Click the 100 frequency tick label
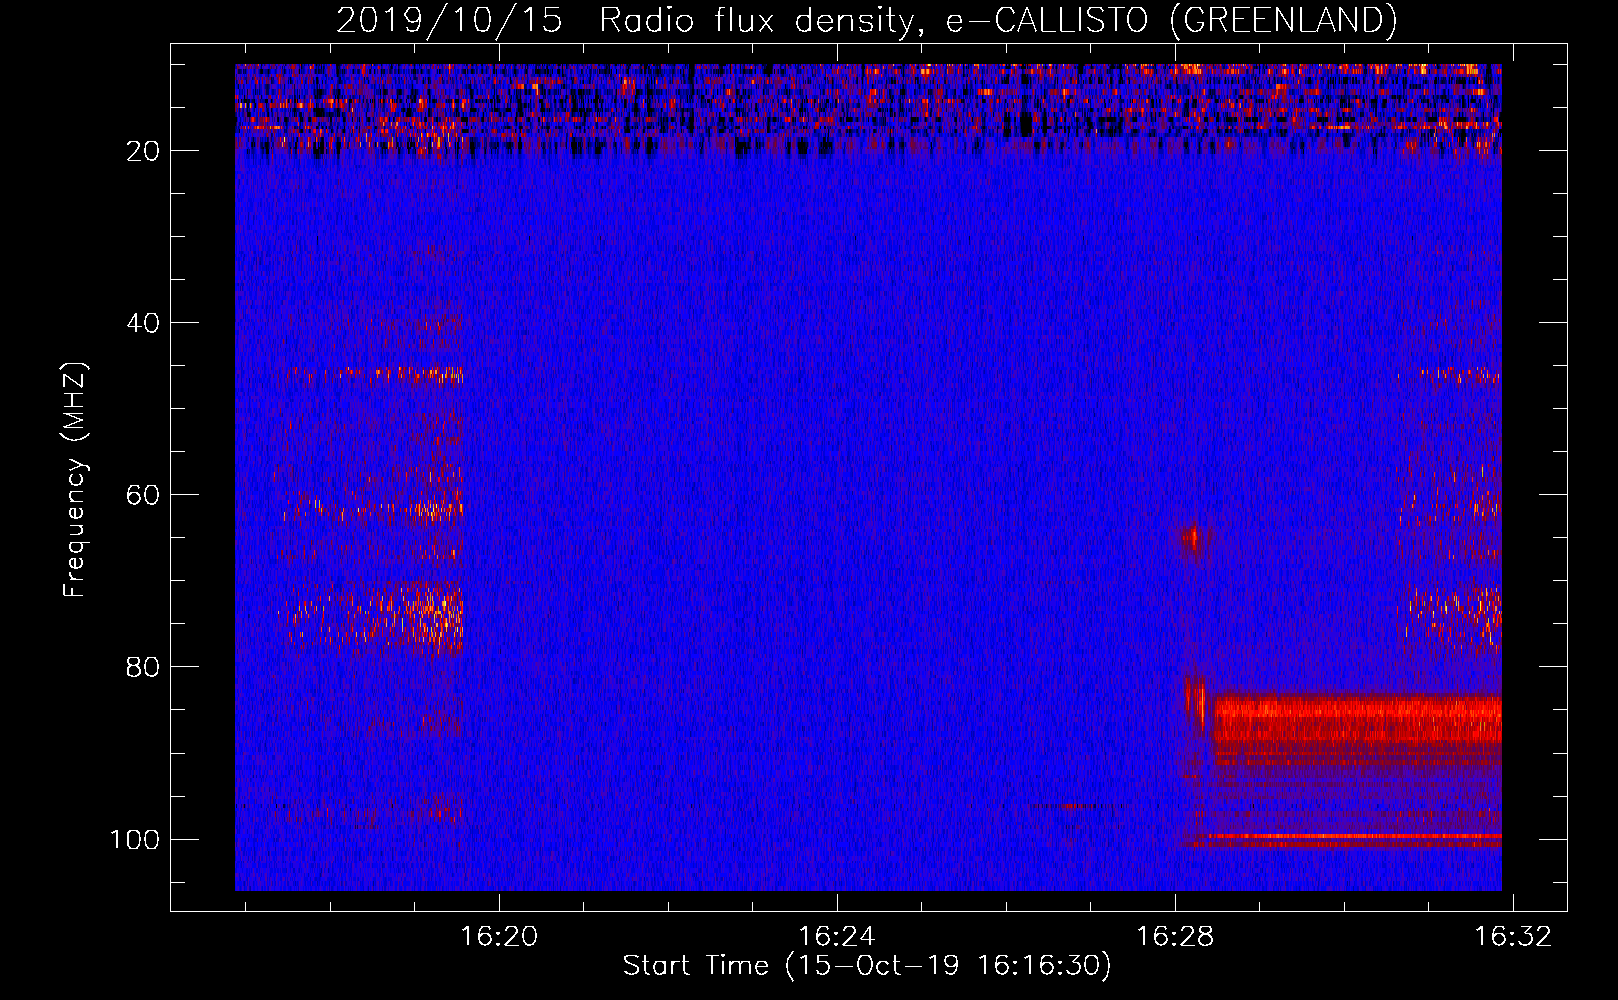 coord(135,839)
